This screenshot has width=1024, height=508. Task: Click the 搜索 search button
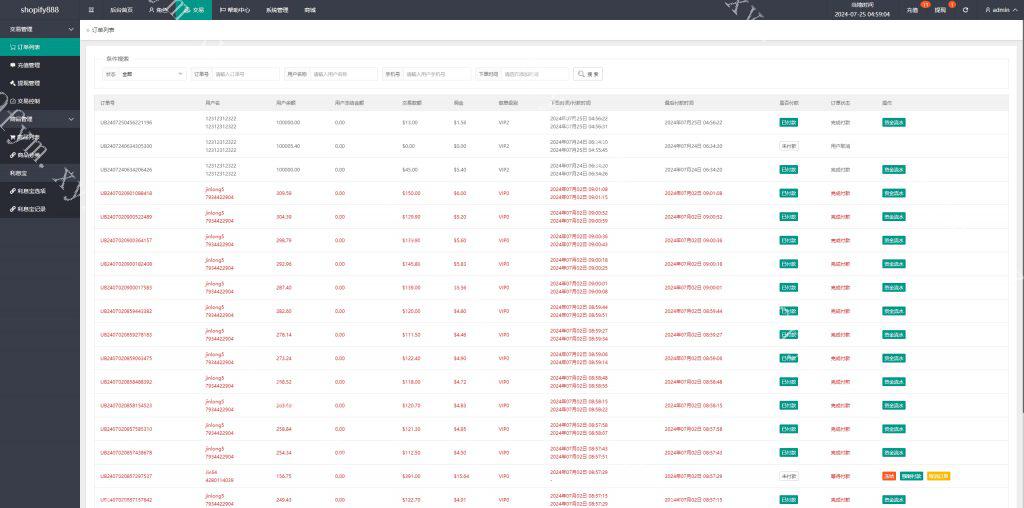tap(588, 74)
